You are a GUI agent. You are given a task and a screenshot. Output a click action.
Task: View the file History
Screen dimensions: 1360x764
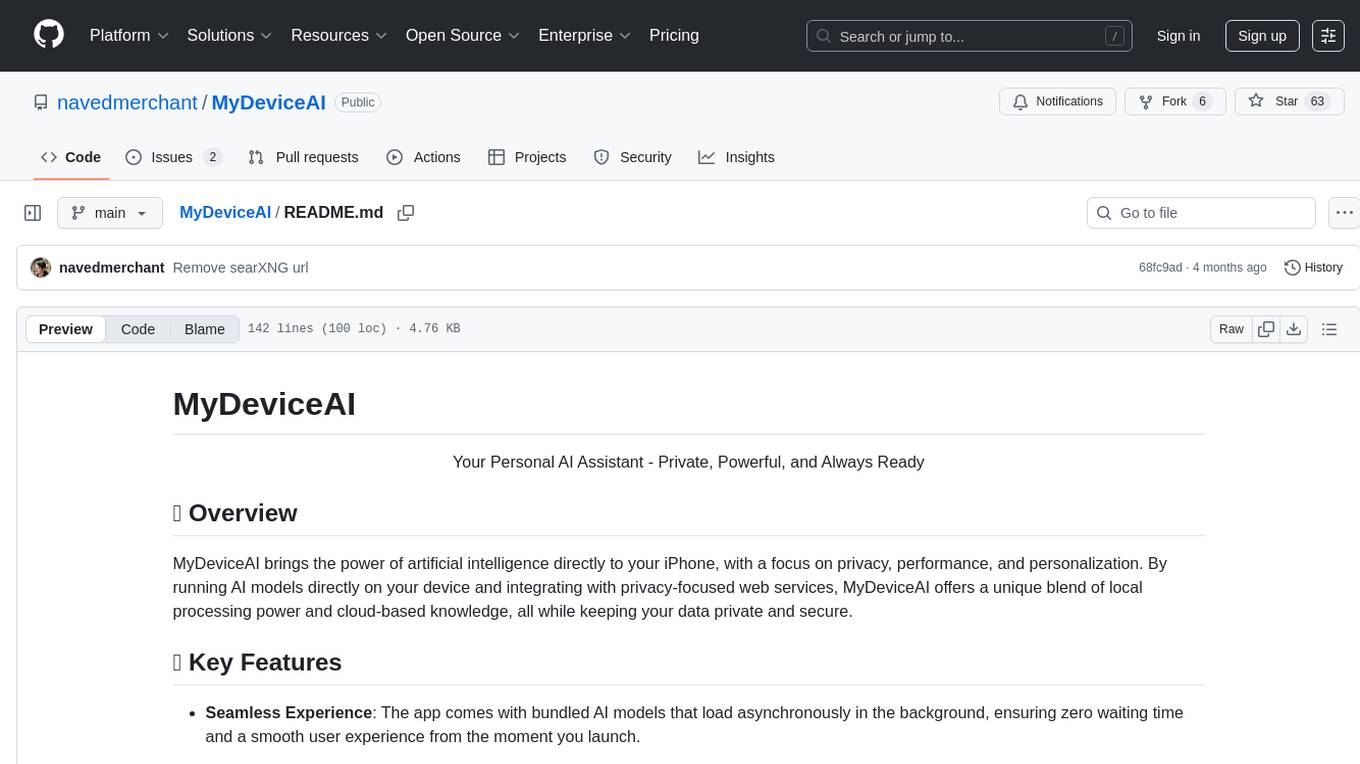pos(1313,268)
